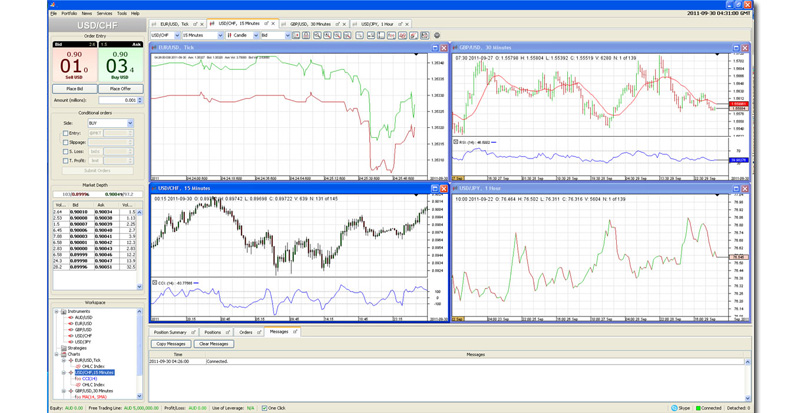Enable the Slippage checkbox
This screenshot has width=800, height=413.
click(x=65, y=142)
